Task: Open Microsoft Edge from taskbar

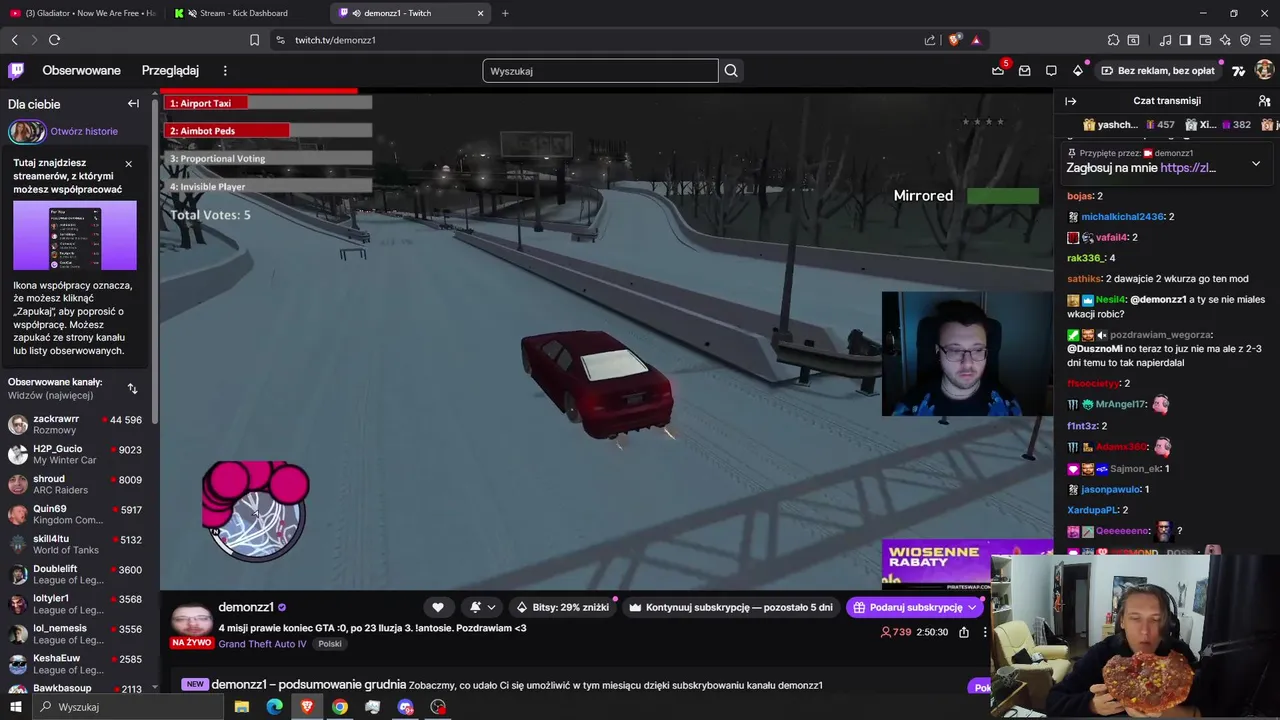Action: (274, 707)
